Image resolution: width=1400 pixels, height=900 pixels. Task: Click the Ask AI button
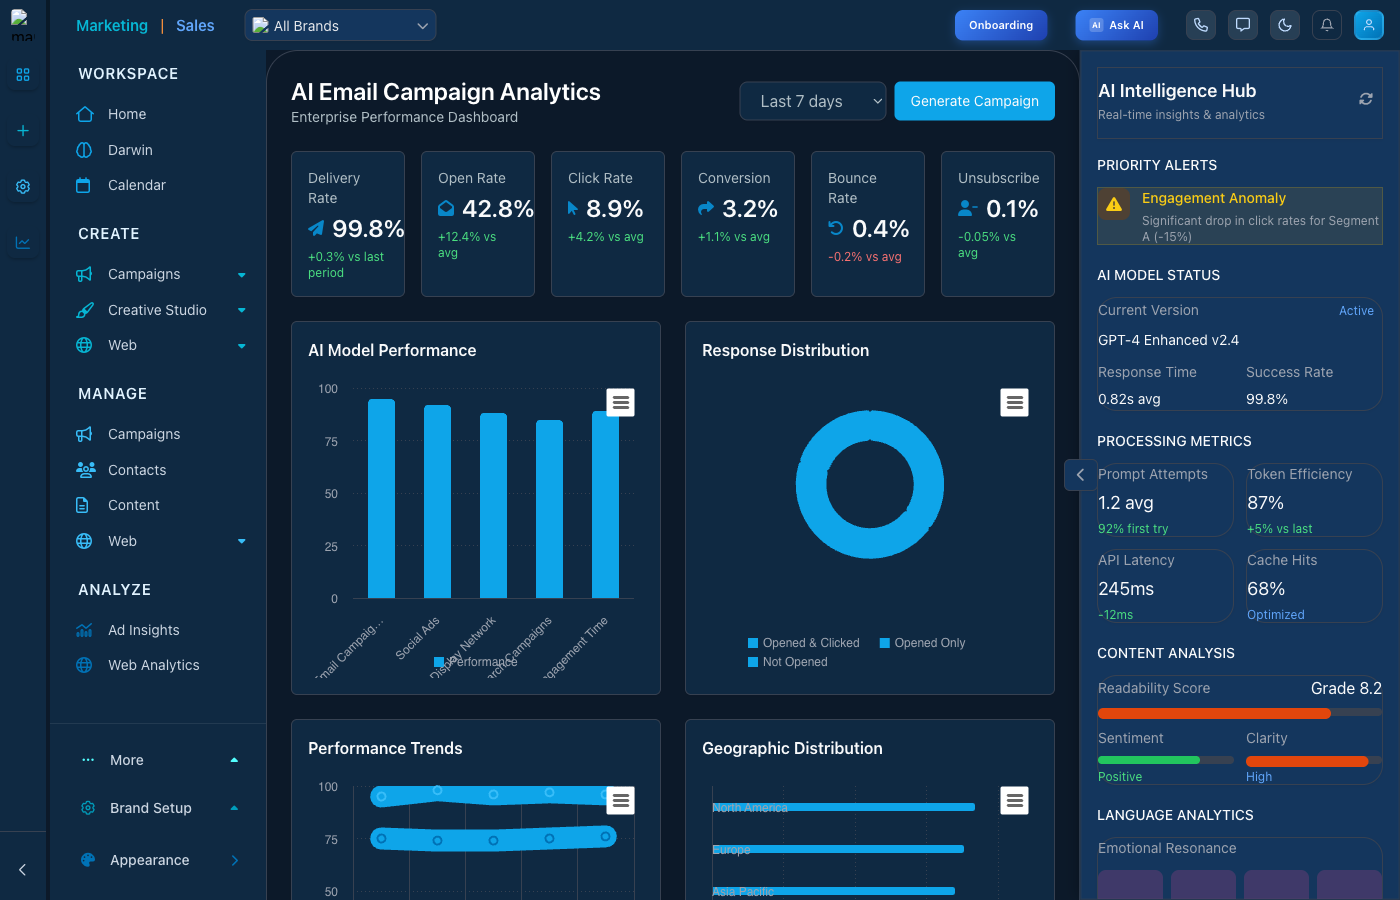pos(1117,25)
